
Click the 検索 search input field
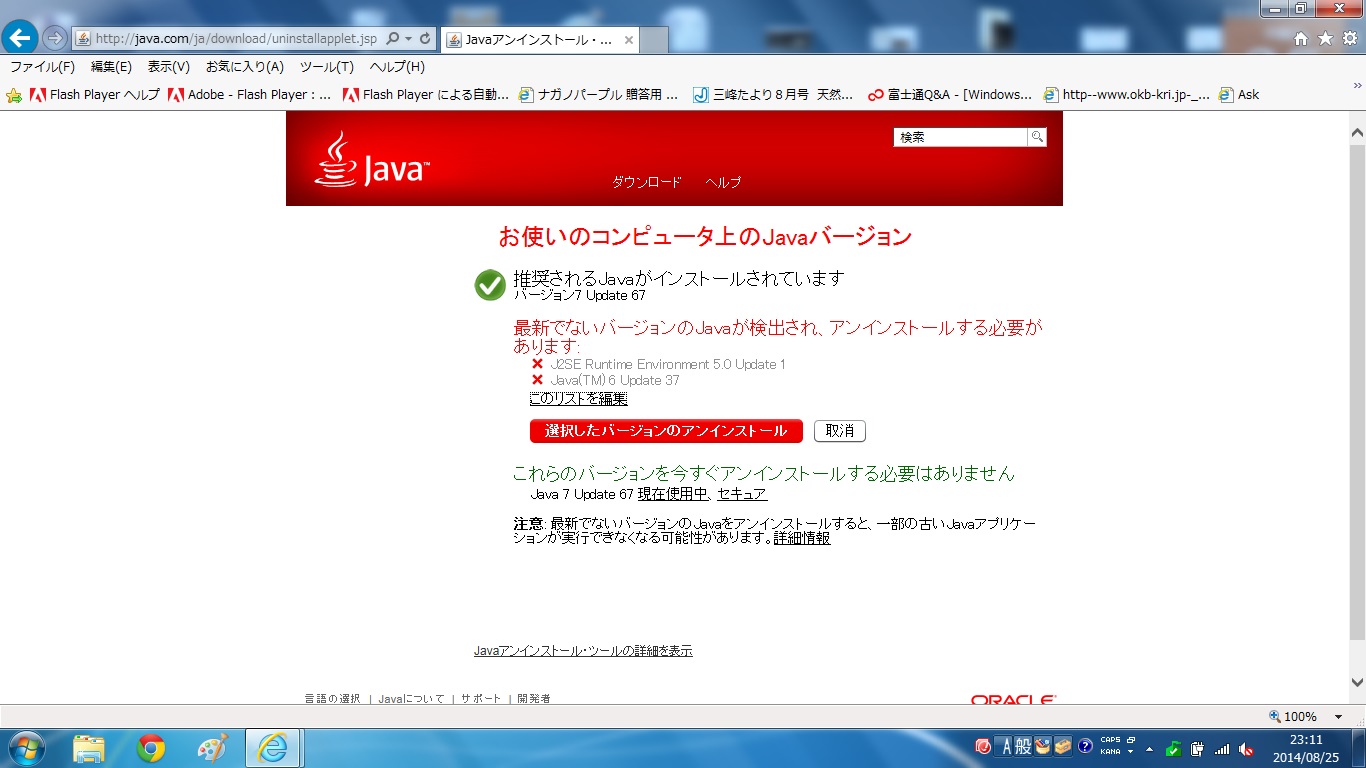pos(960,137)
